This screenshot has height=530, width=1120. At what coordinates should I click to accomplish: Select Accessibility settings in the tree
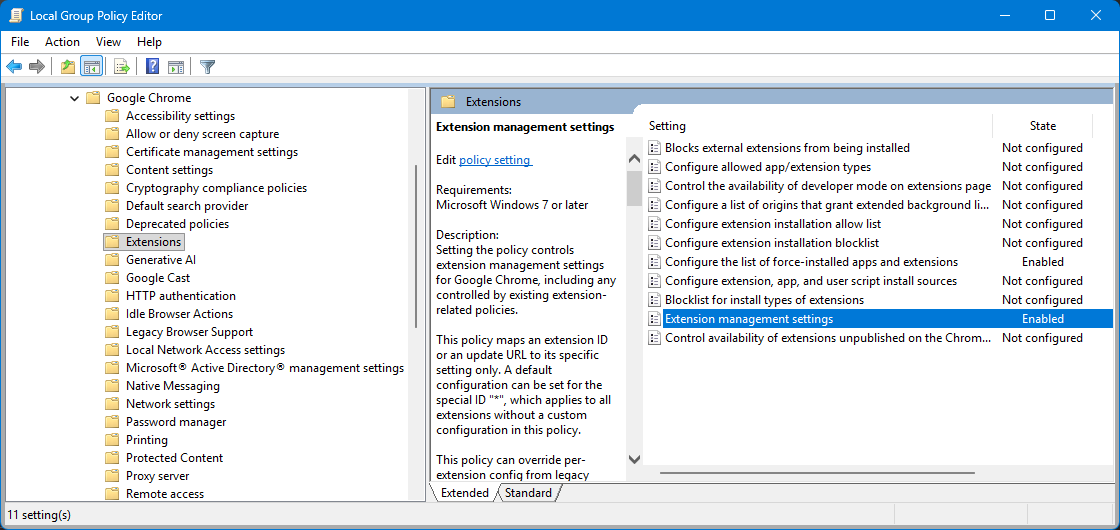click(x=180, y=116)
